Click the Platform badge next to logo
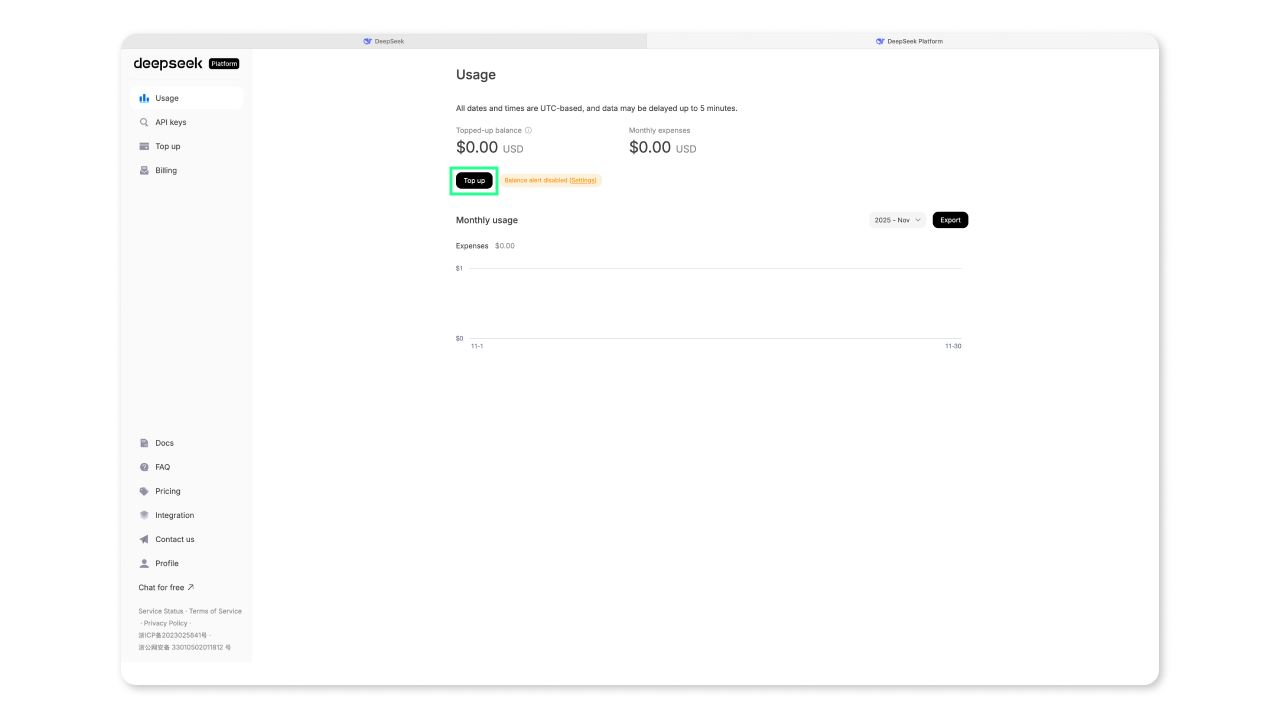This screenshot has height=720, width=1280. pyautogui.click(x=224, y=64)
